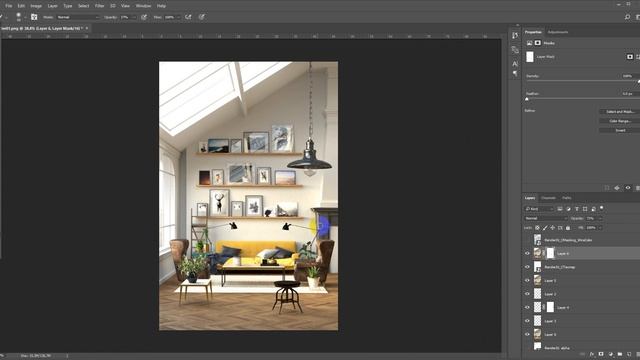The width and height of the screenshot is (640, 360).
Task: Click the add layer mask icon at Layers bottom
Action: point(601,354)
